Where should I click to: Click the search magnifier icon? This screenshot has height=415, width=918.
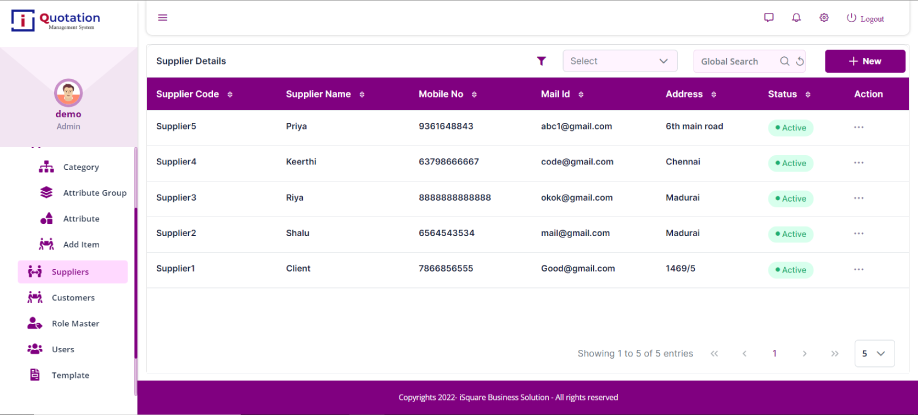click(x=785, y=61)
